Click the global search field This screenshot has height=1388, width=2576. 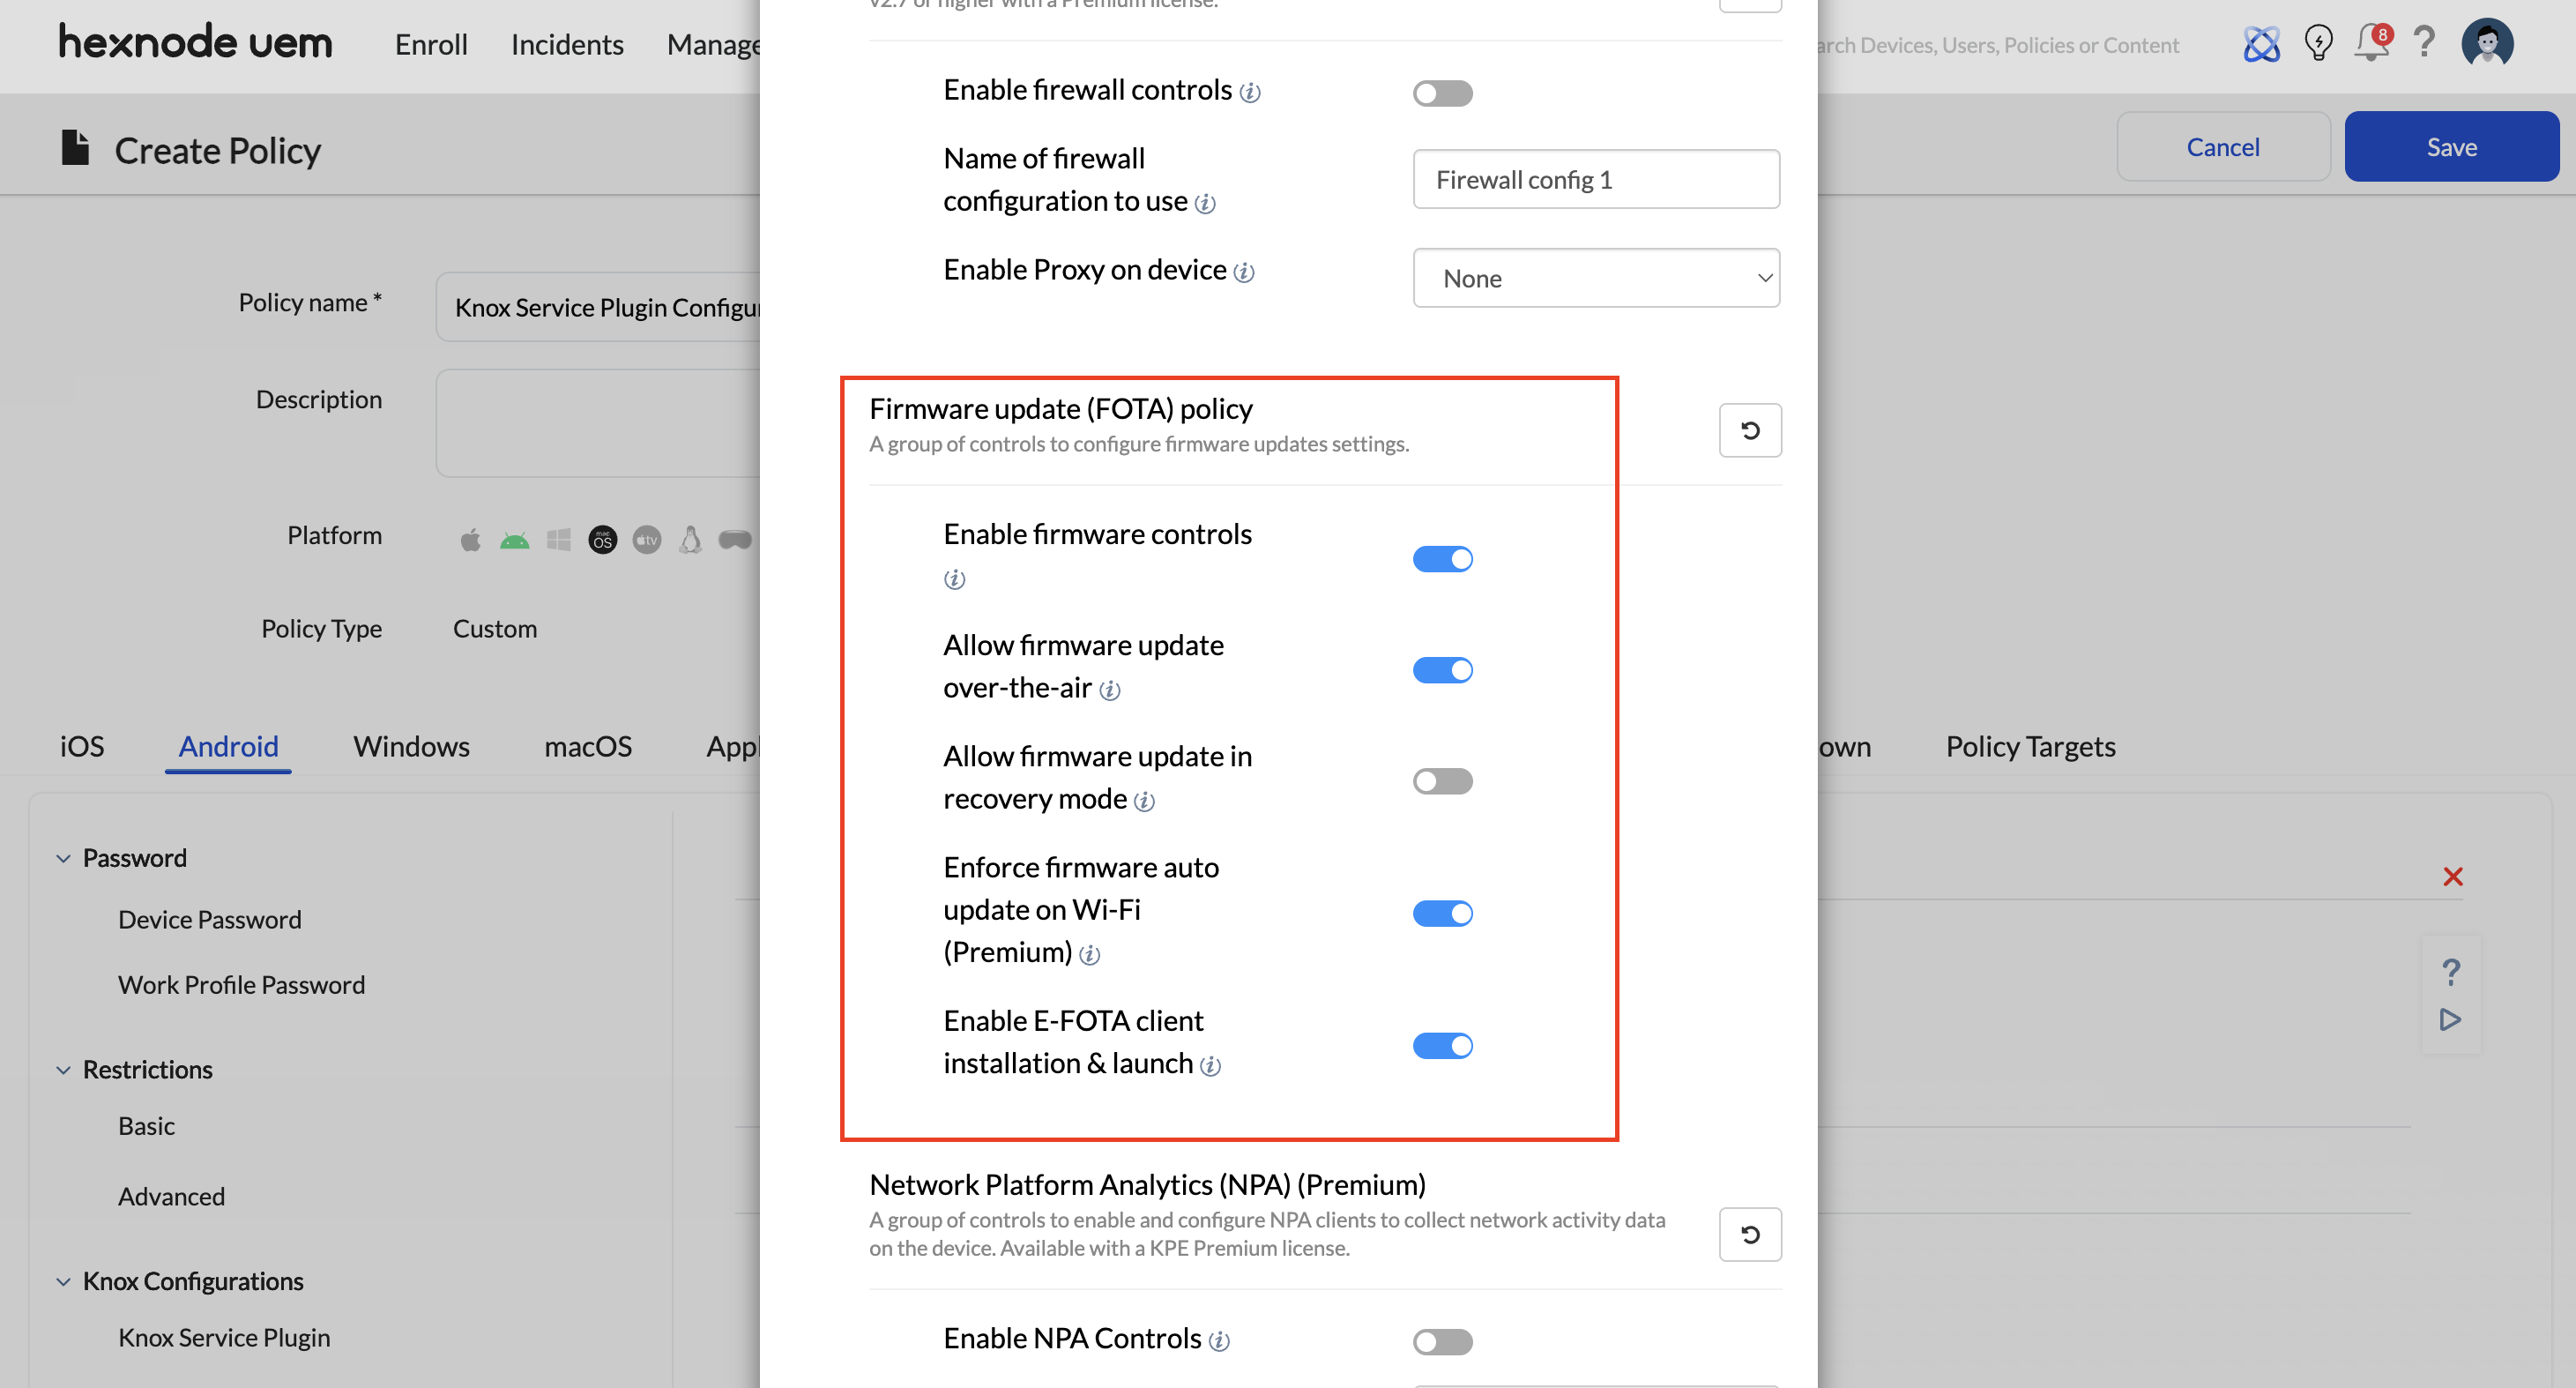[x=1999, y=45]
